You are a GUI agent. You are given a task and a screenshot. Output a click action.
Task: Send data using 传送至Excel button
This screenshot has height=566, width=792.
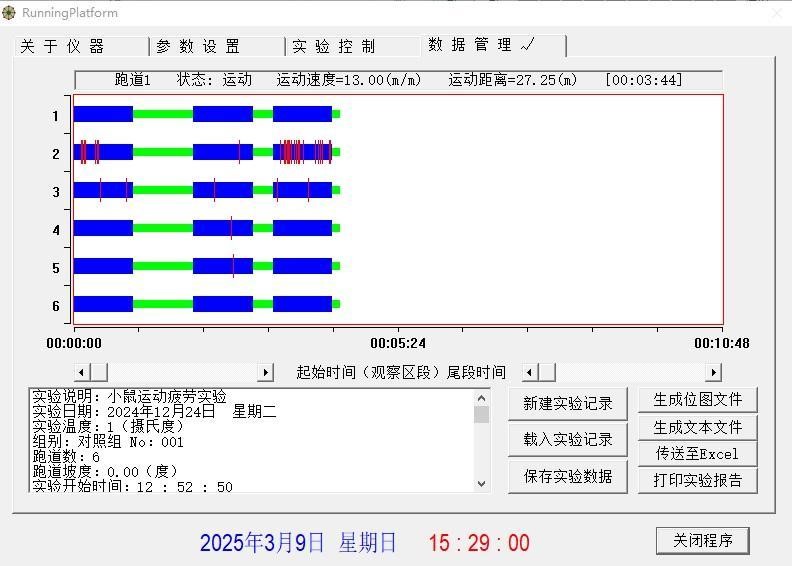698,453
